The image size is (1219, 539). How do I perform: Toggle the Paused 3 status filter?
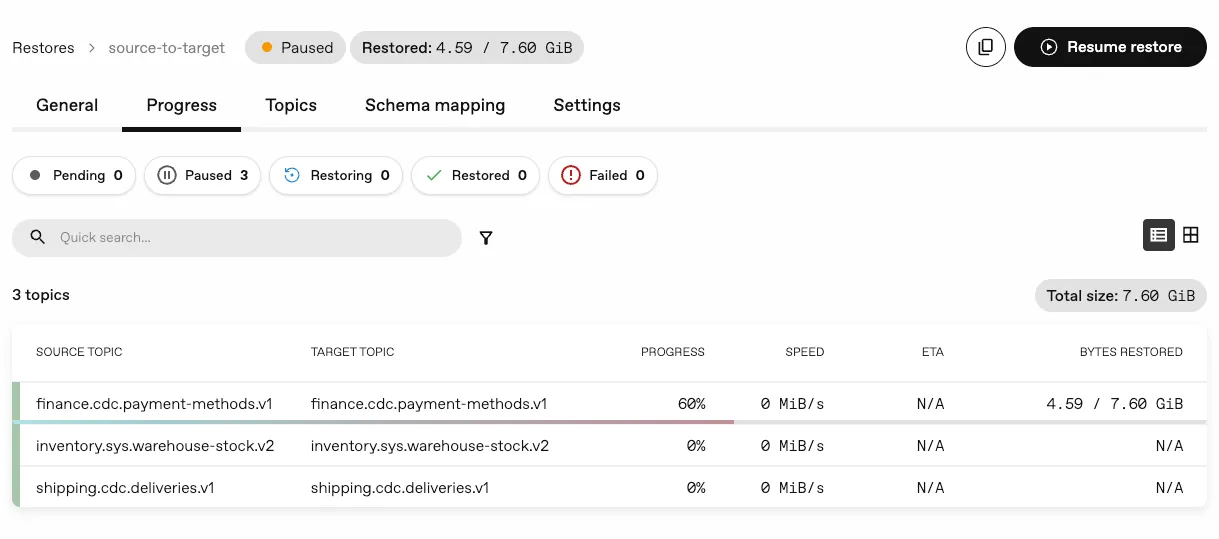click(x=202, y=175)
